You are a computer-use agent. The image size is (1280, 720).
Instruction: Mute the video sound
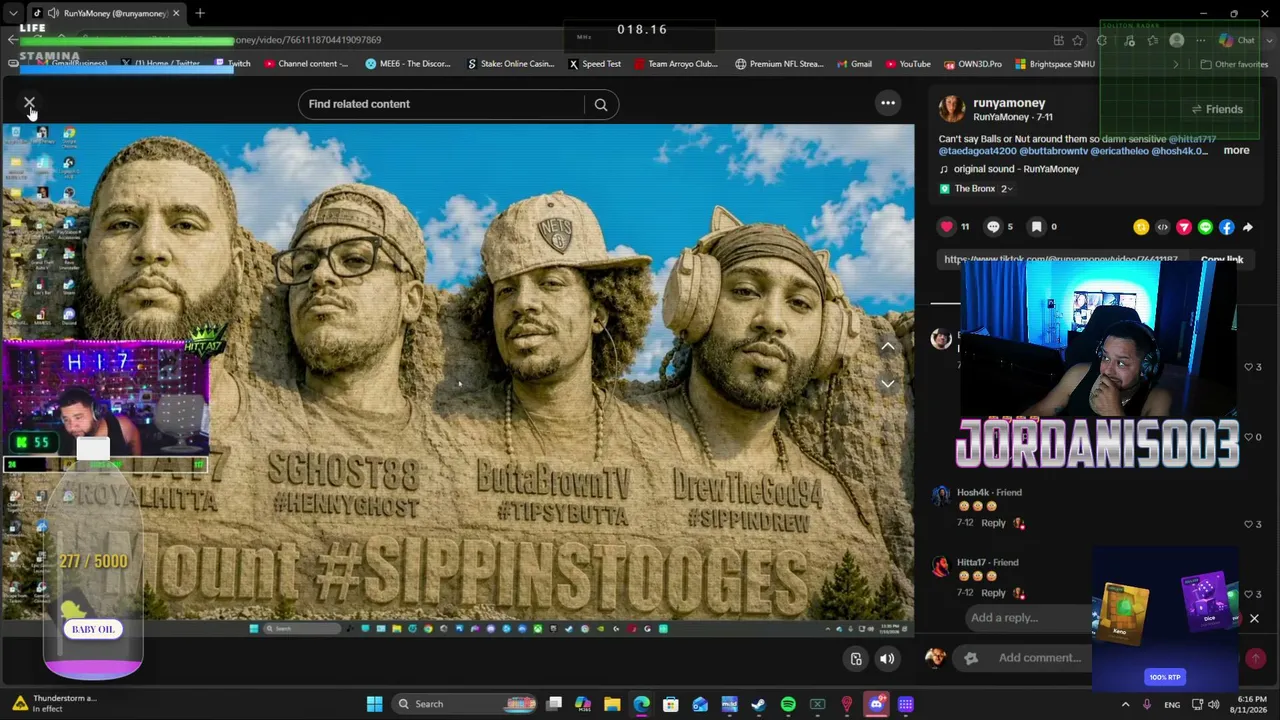coord(887,658)
